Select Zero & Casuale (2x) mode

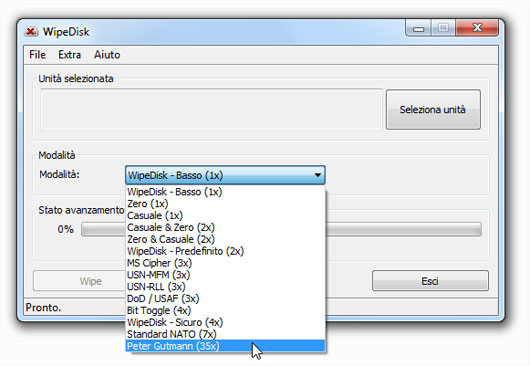pyautogui.click(x=225, y=239)
